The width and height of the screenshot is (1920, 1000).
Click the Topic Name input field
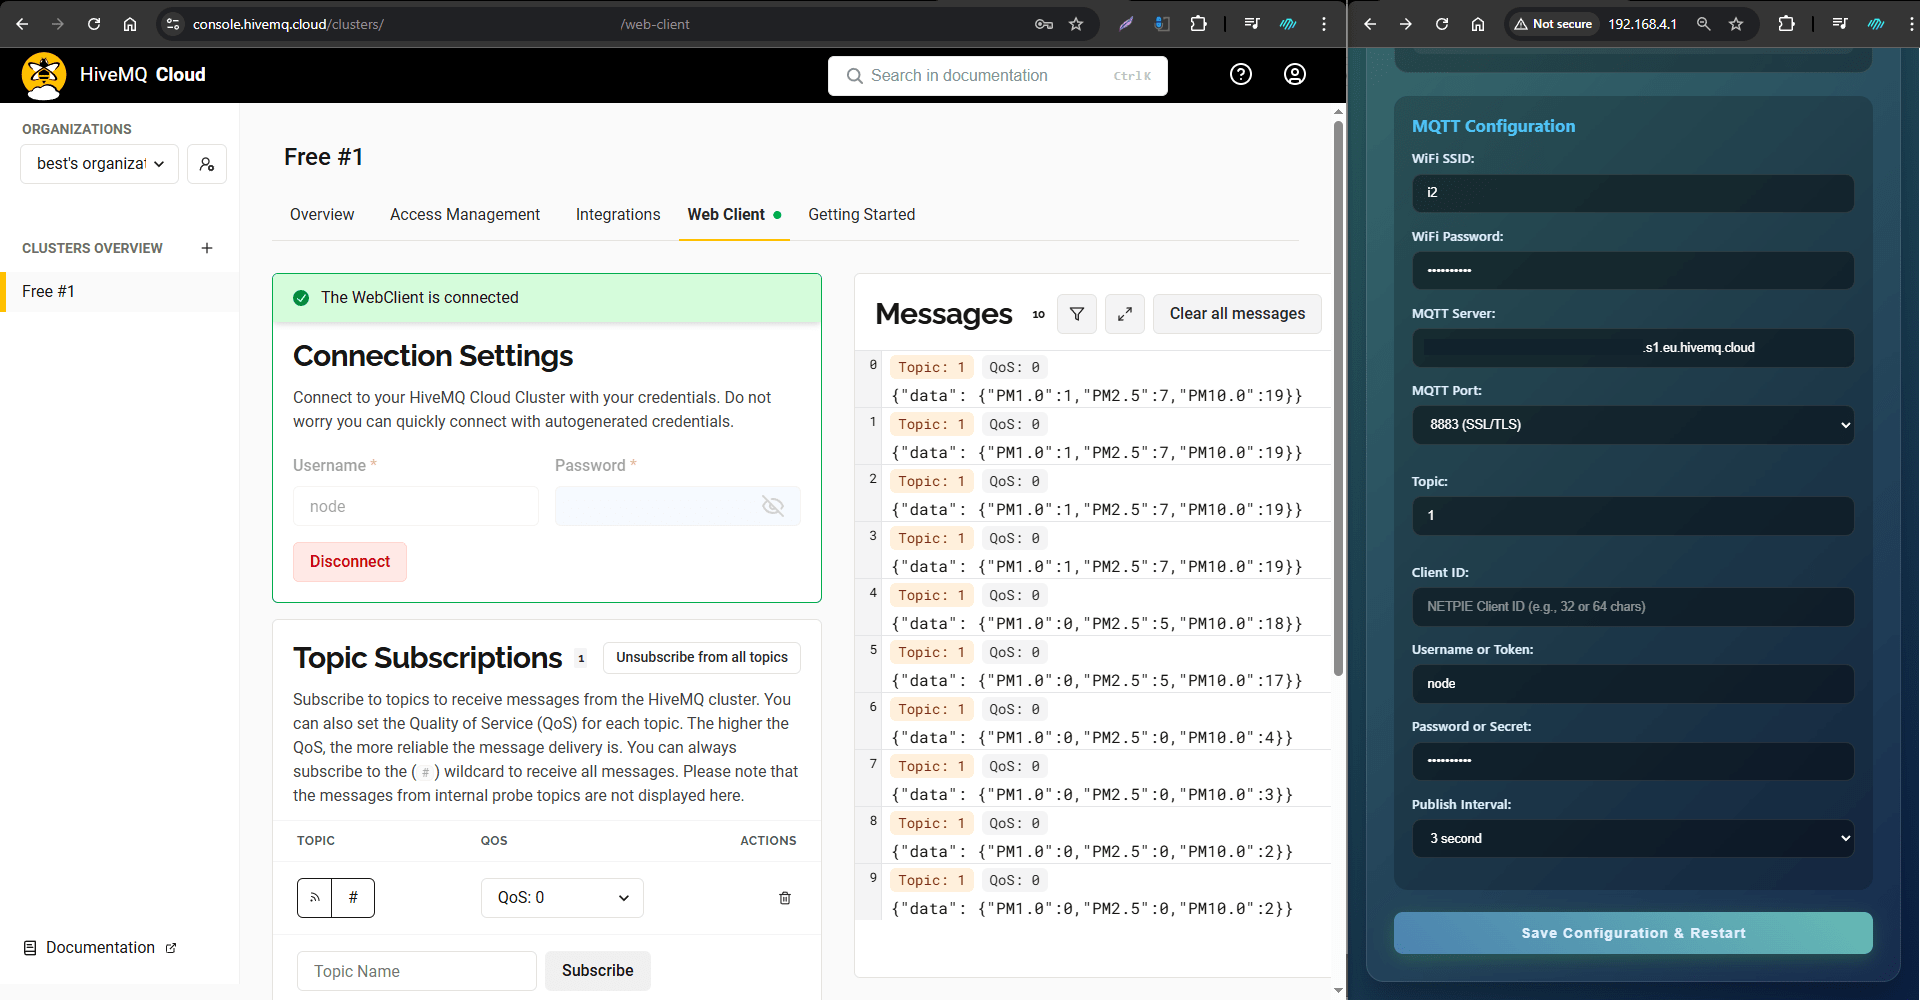point(417,971)
